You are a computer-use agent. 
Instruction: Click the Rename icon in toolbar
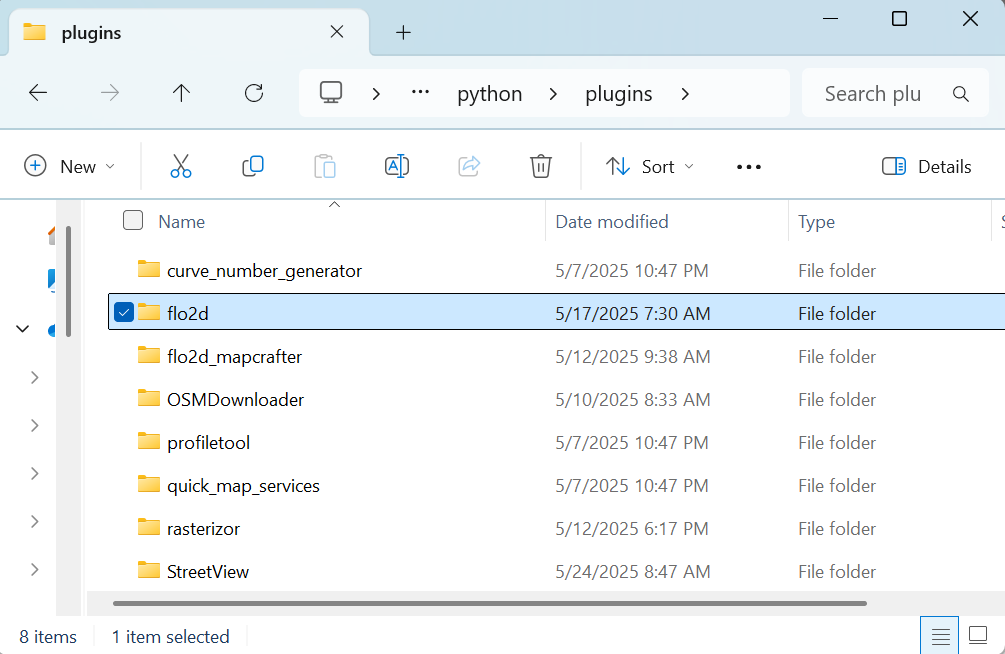point(397,166)
